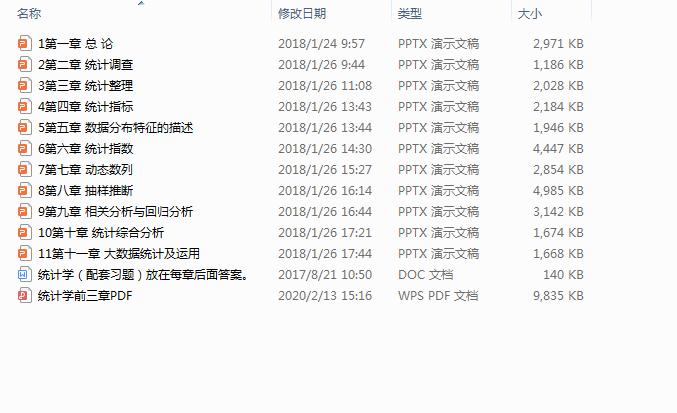Select the PPTX icon for 1第一章 总论

(25, 44)
